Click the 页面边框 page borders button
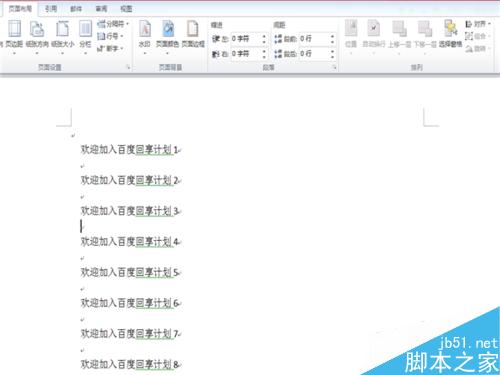 (x=193, y=34)
